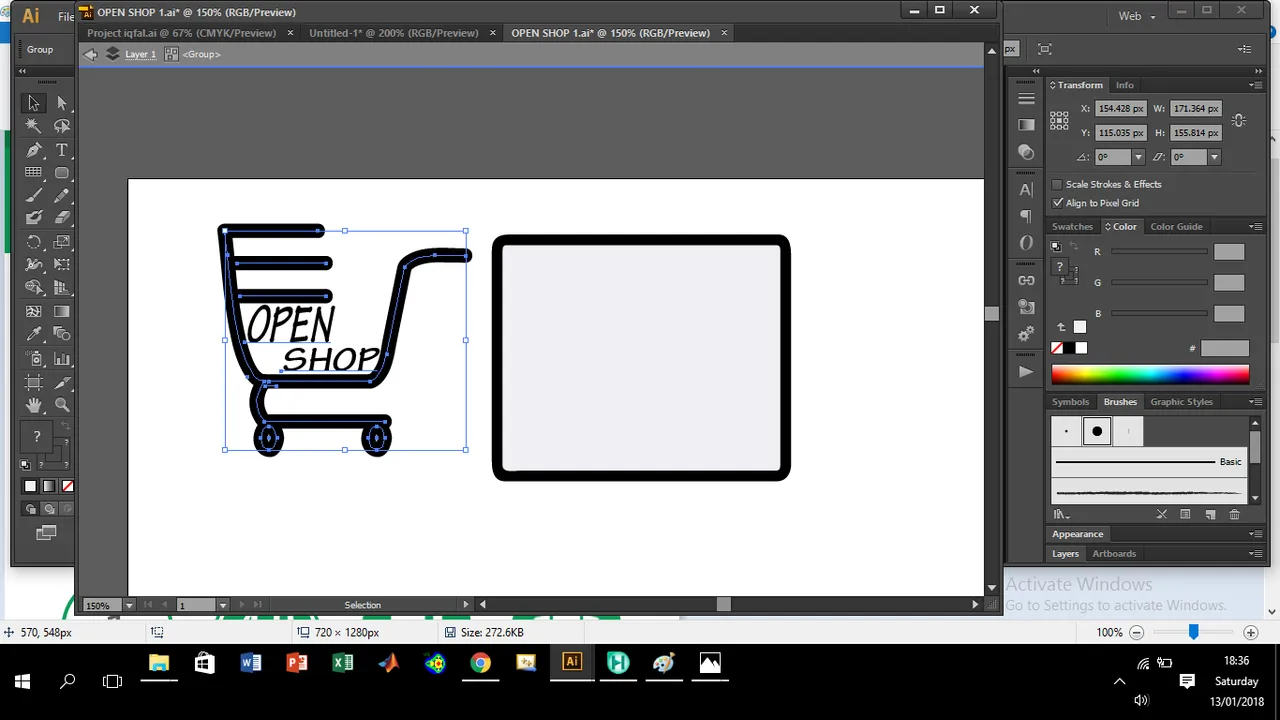Switch to Untitled-1 document tab
The image size is (1280, 720).
click(394, 33)
